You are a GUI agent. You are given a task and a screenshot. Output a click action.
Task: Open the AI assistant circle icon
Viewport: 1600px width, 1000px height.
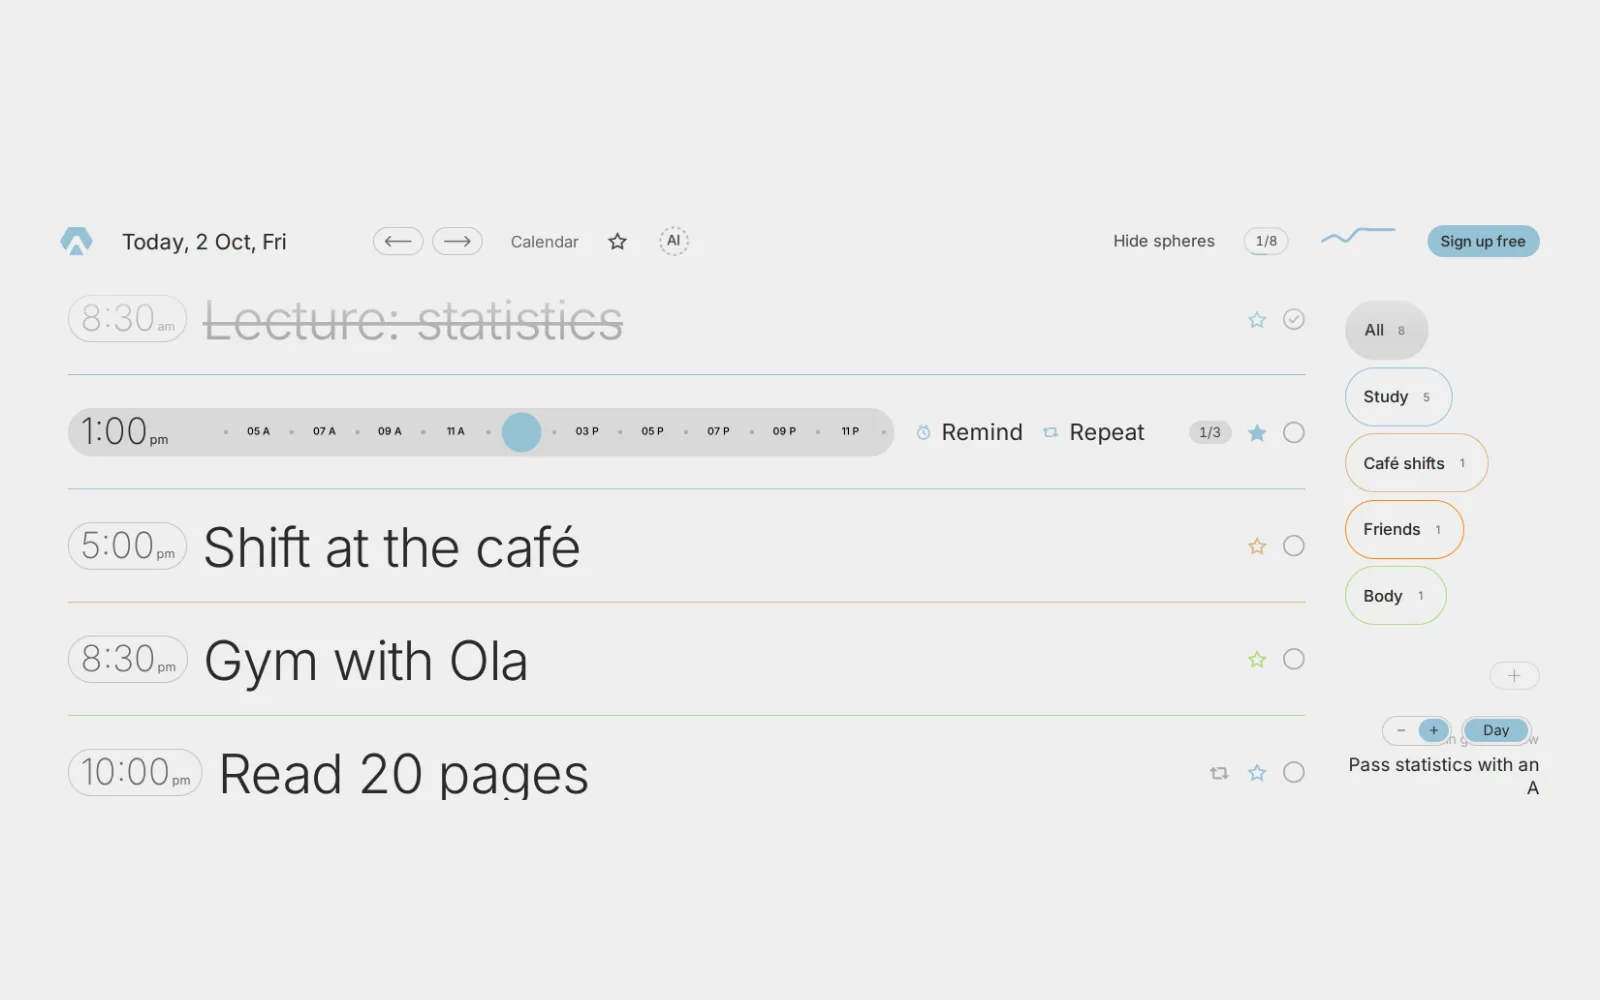[x=674, y=241]
